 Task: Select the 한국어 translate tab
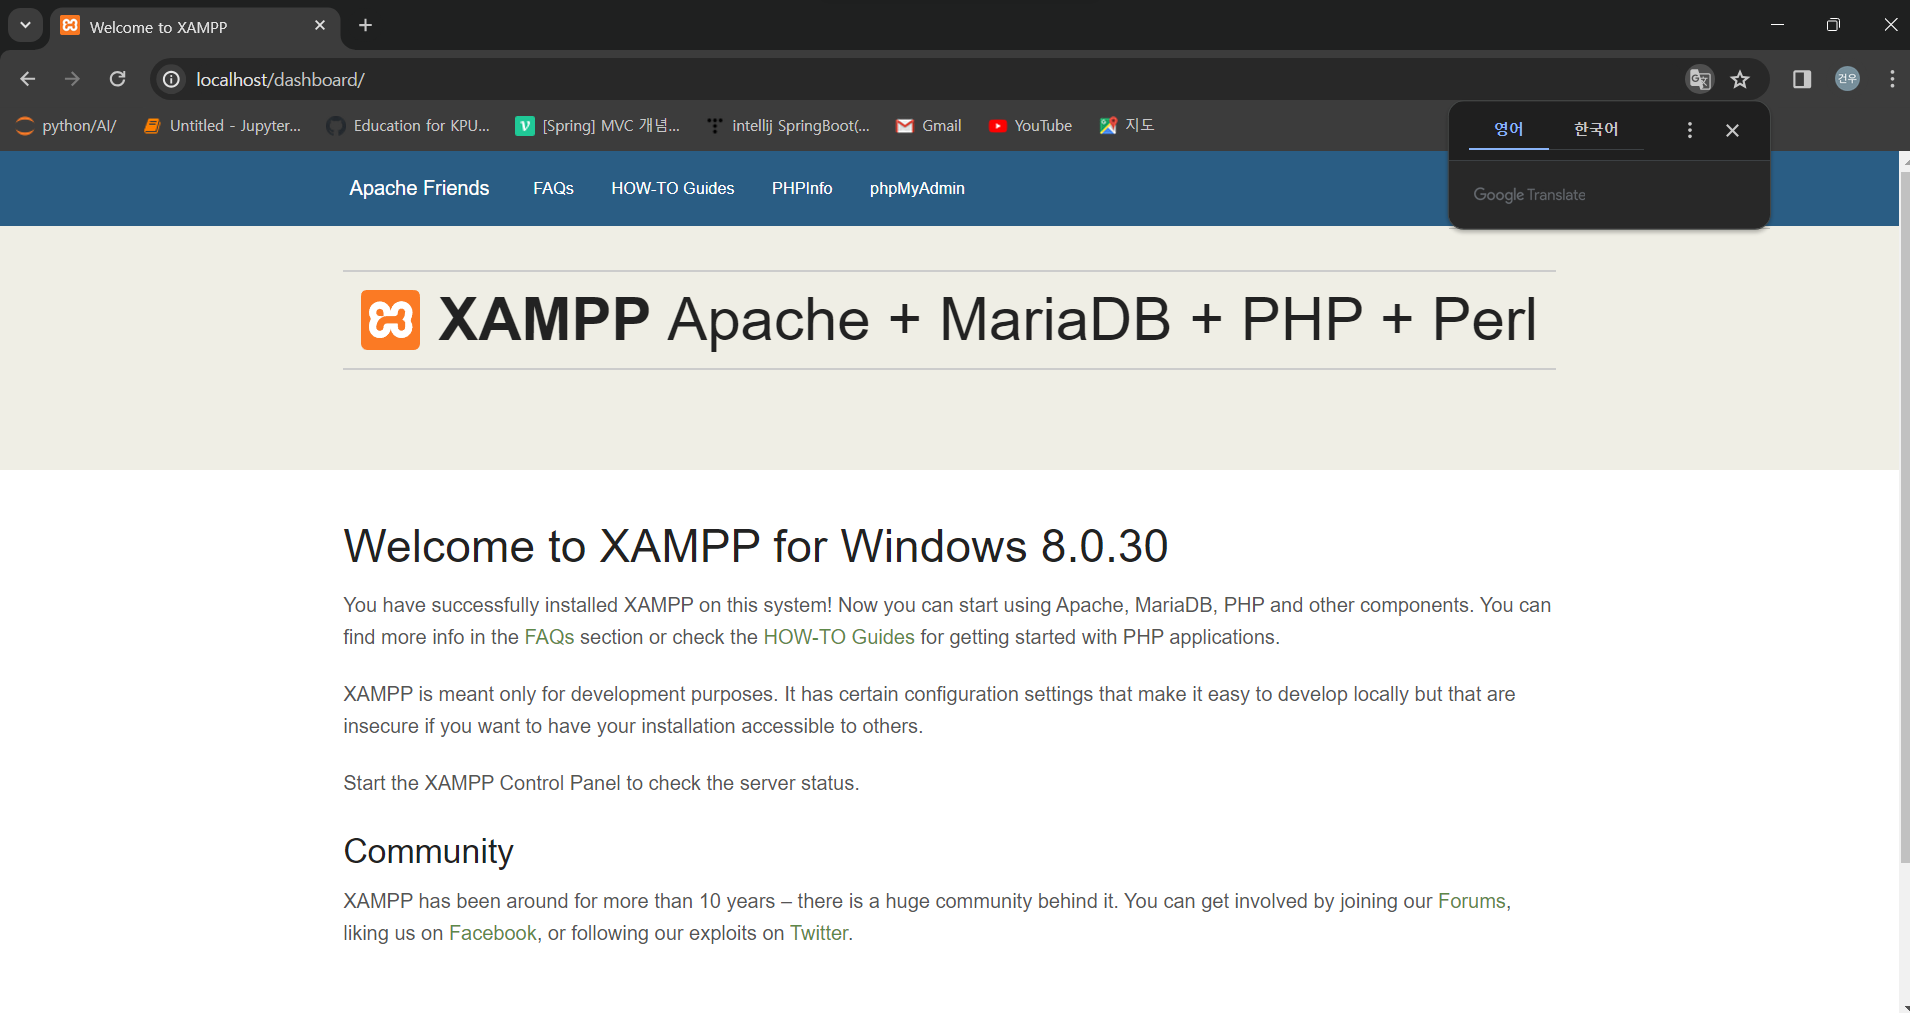(x=1596, y=129)
